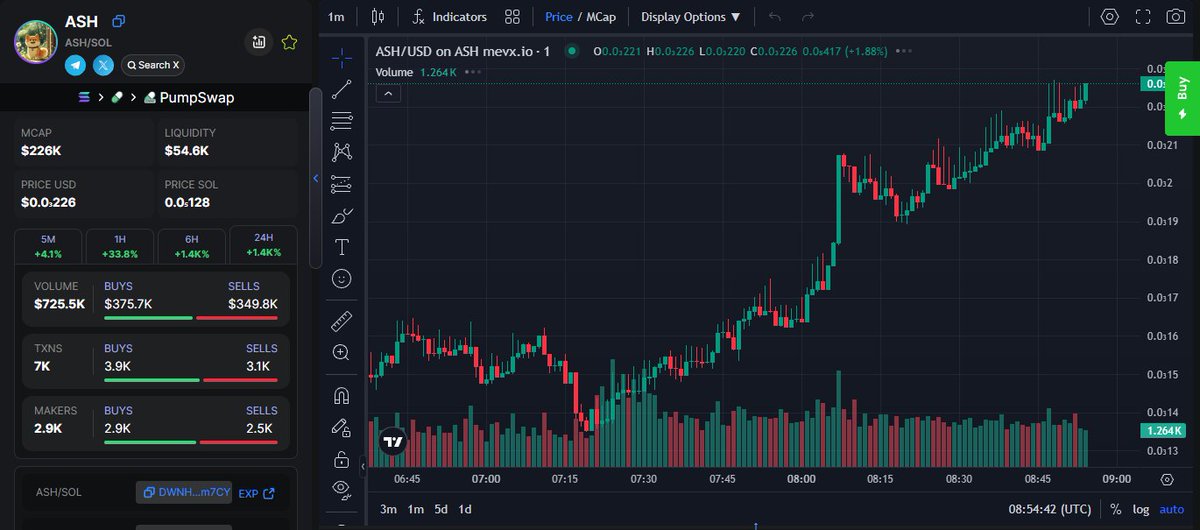Image resolution: width=1200 pixels, height=530 pixels.
Task: Open chart settings hexagon icon
Action: (1110, 17)
